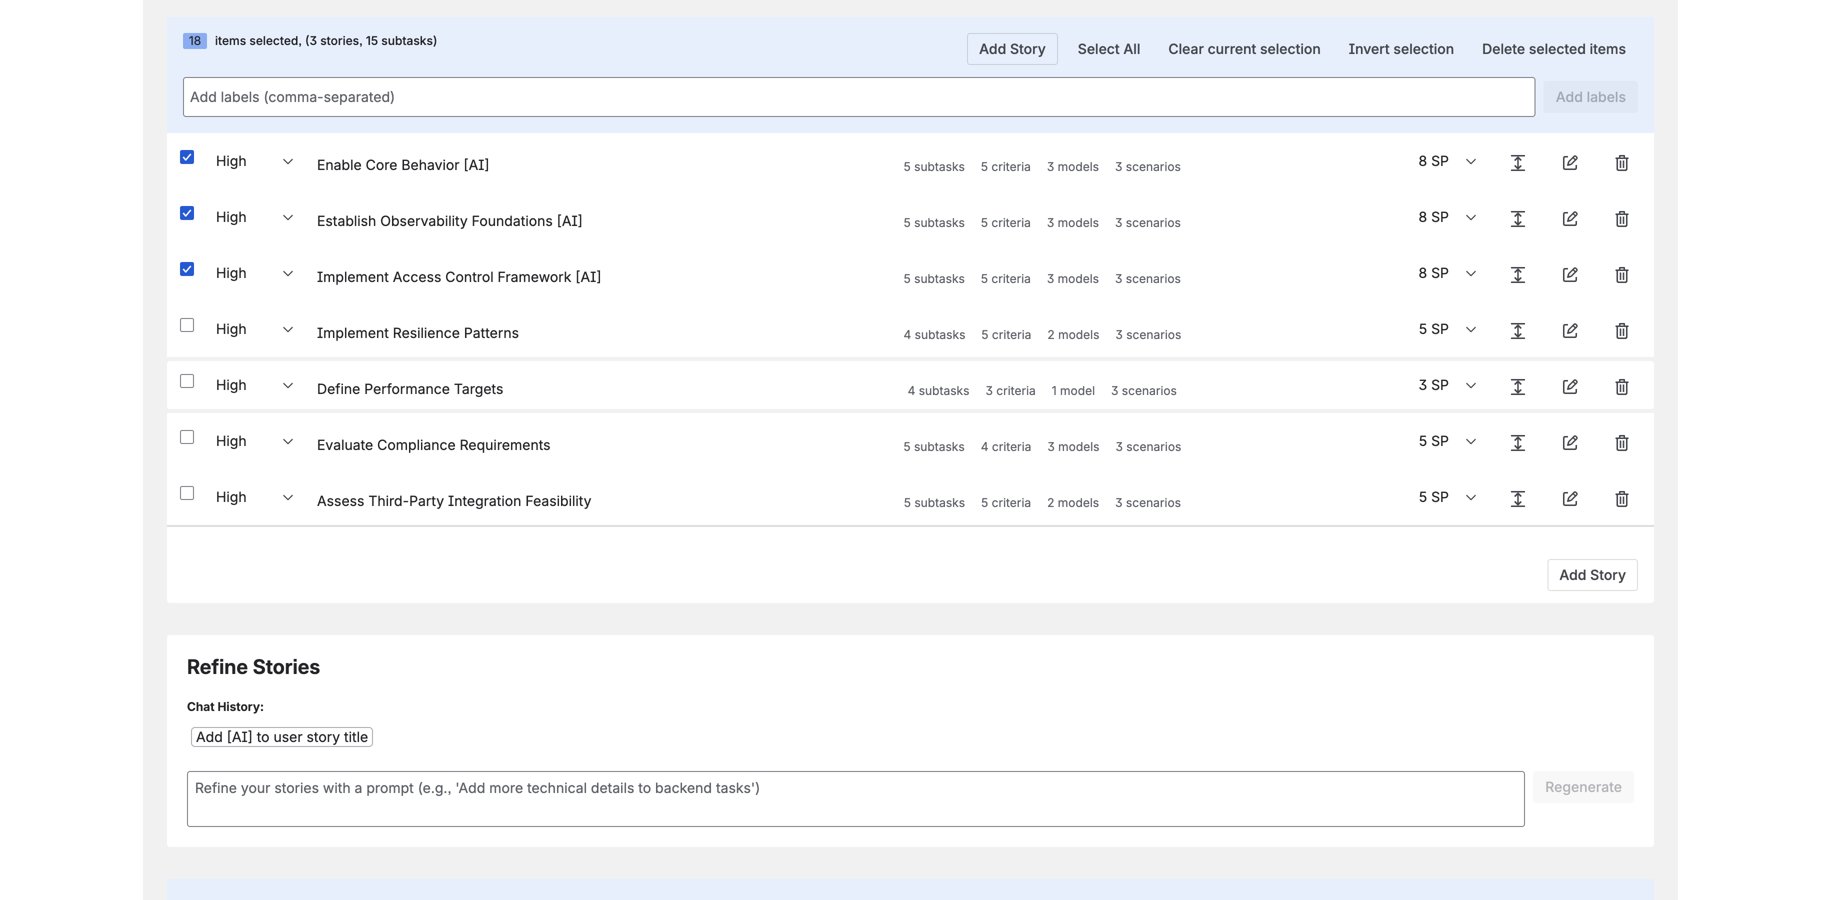Uncheck the Enable Core Behavior story checkbox

pos(187,157)
